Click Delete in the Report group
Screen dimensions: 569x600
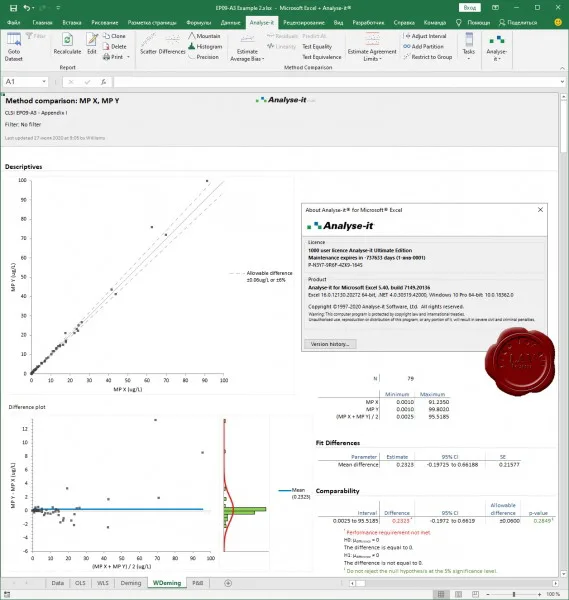tap(114, 46)
